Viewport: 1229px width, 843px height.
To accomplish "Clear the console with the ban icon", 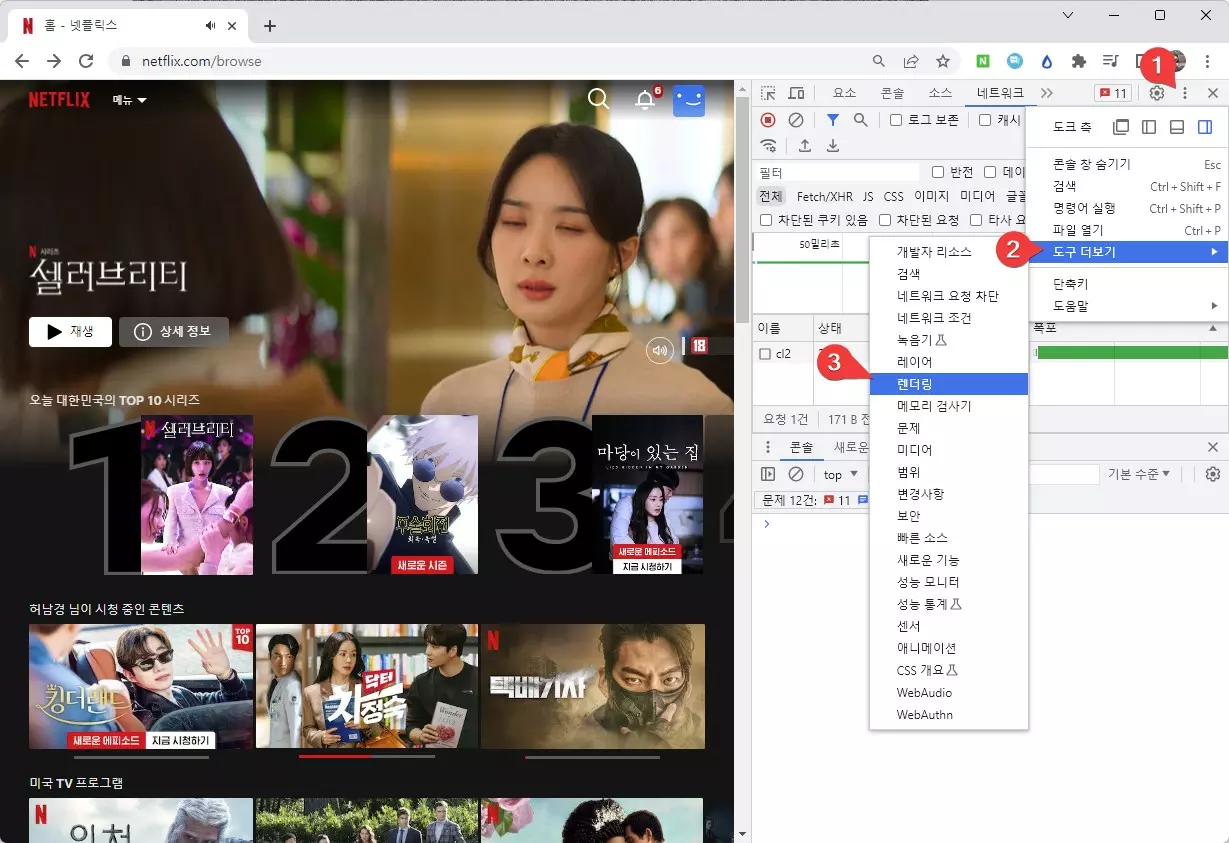I will coord(796,474).
